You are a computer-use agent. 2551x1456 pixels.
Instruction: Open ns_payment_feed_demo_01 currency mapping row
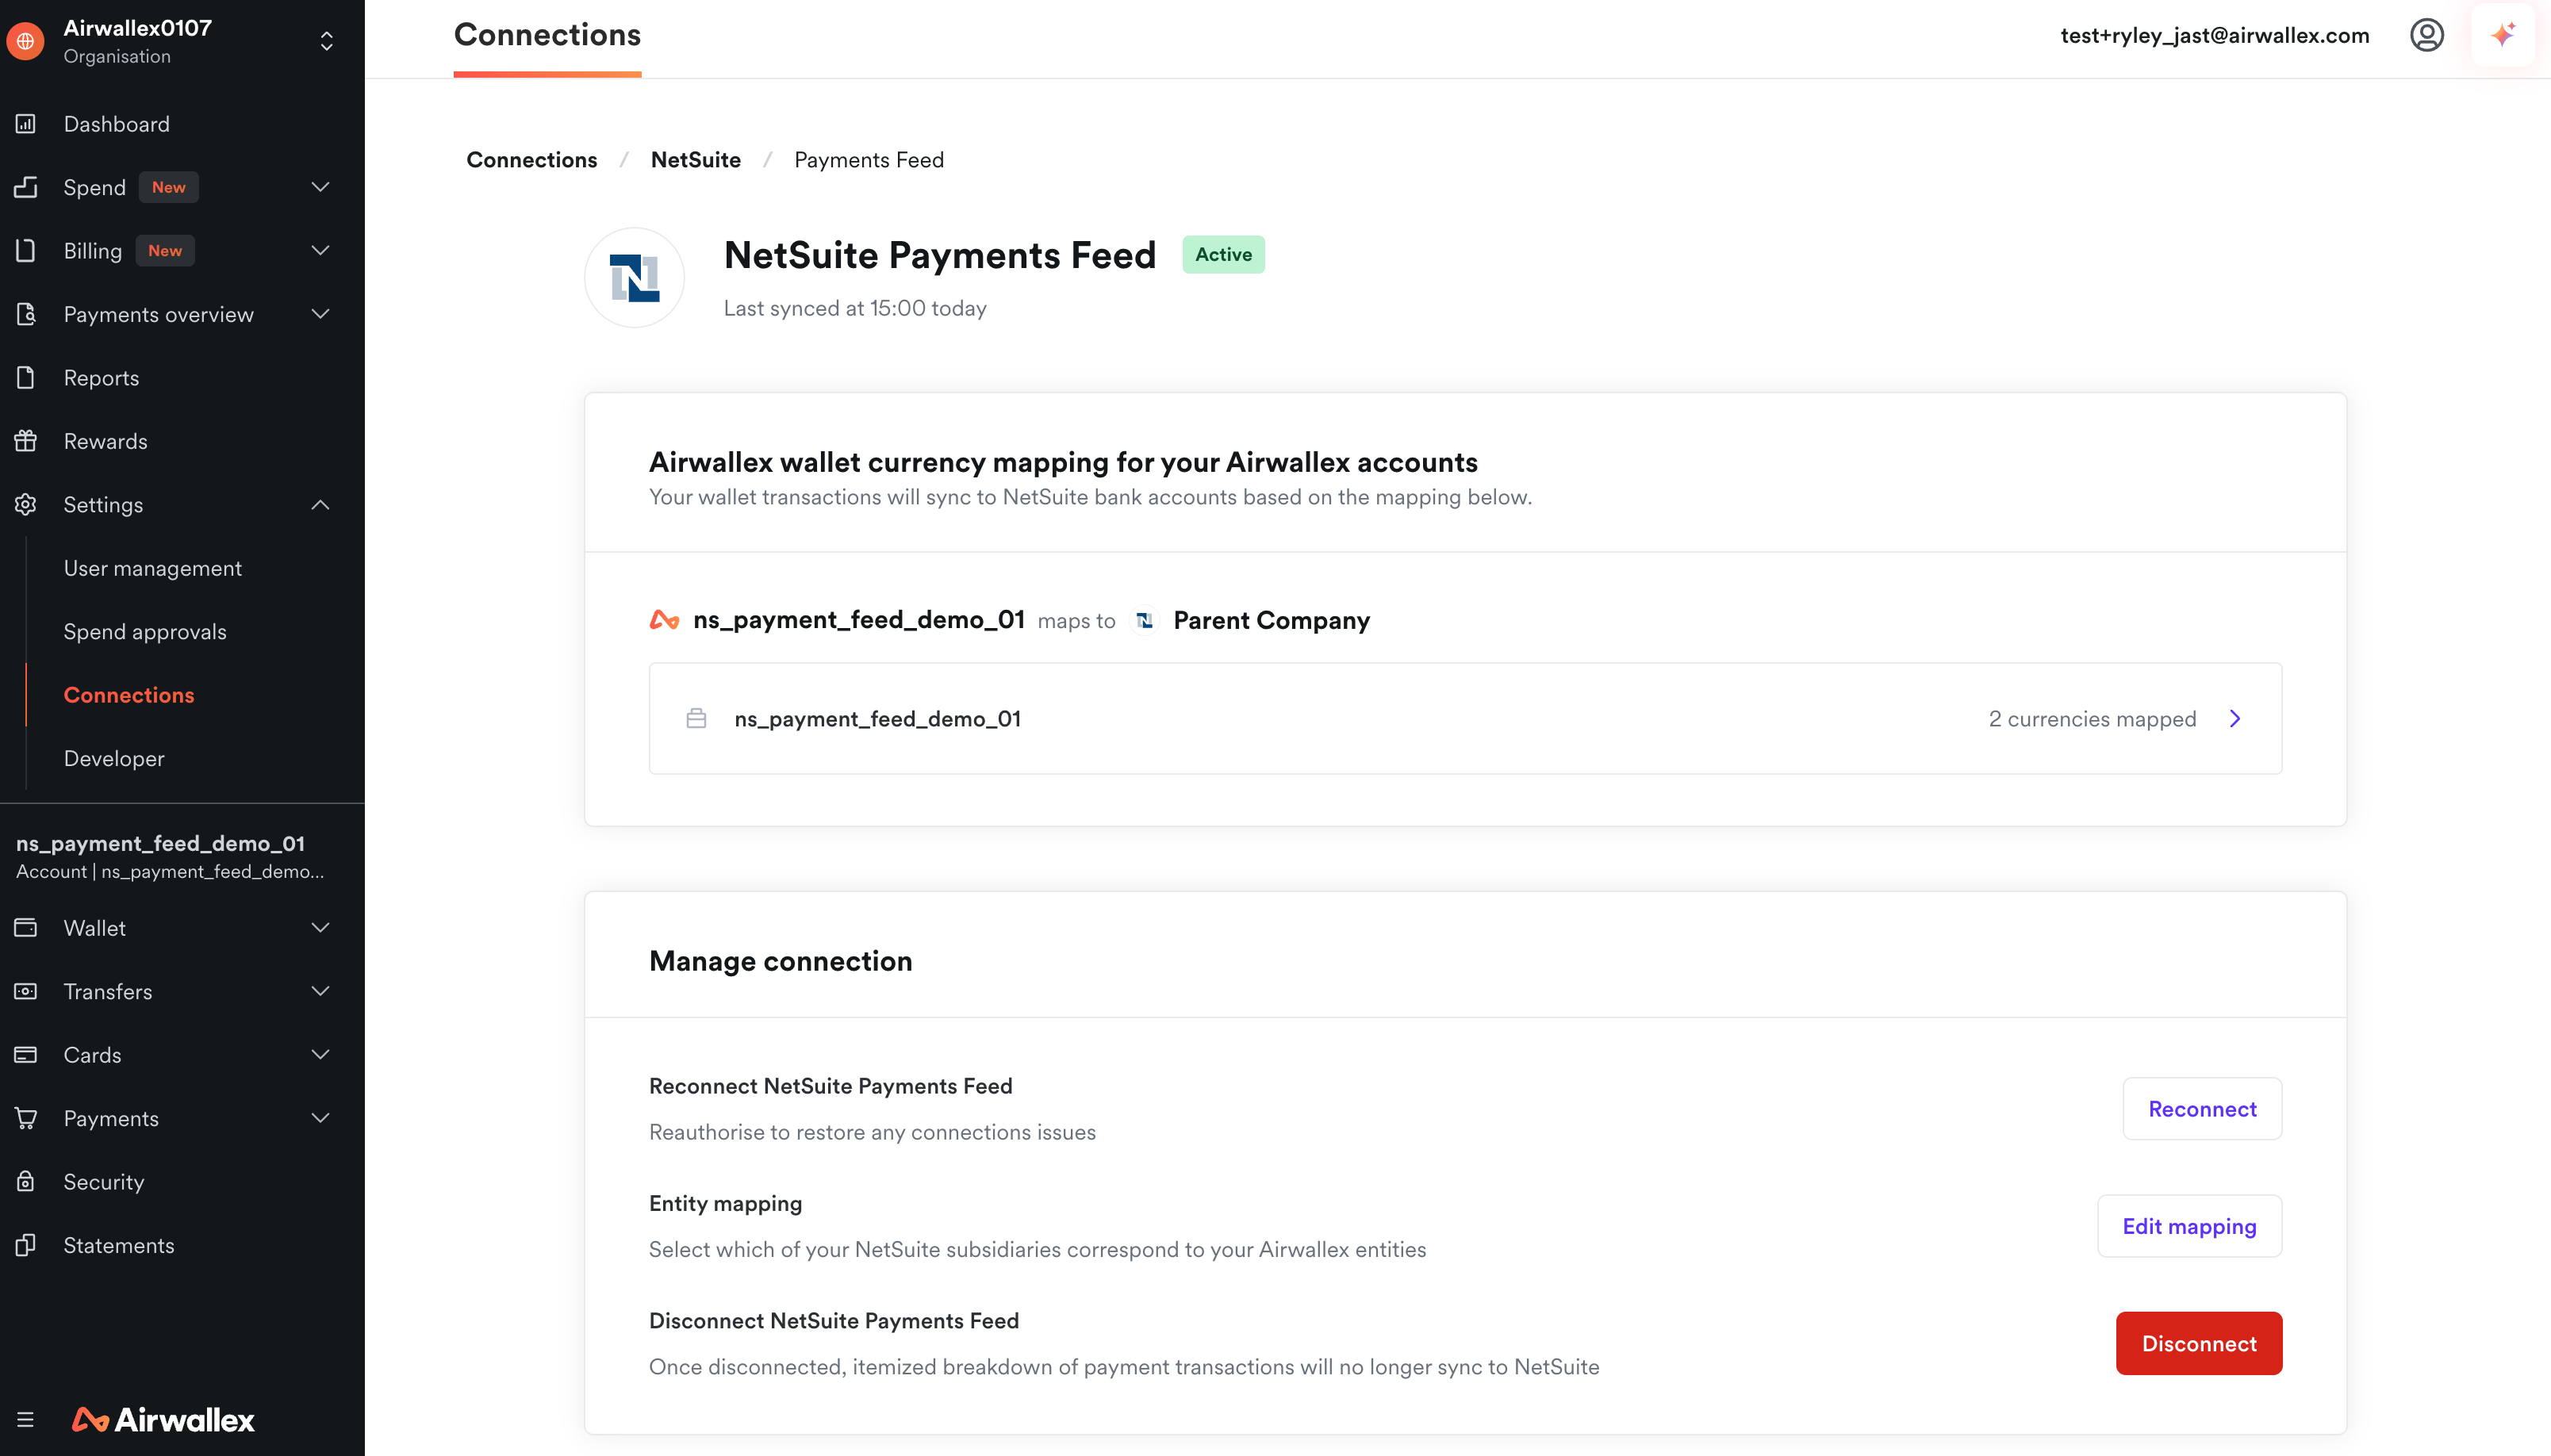pos(1464,719)
